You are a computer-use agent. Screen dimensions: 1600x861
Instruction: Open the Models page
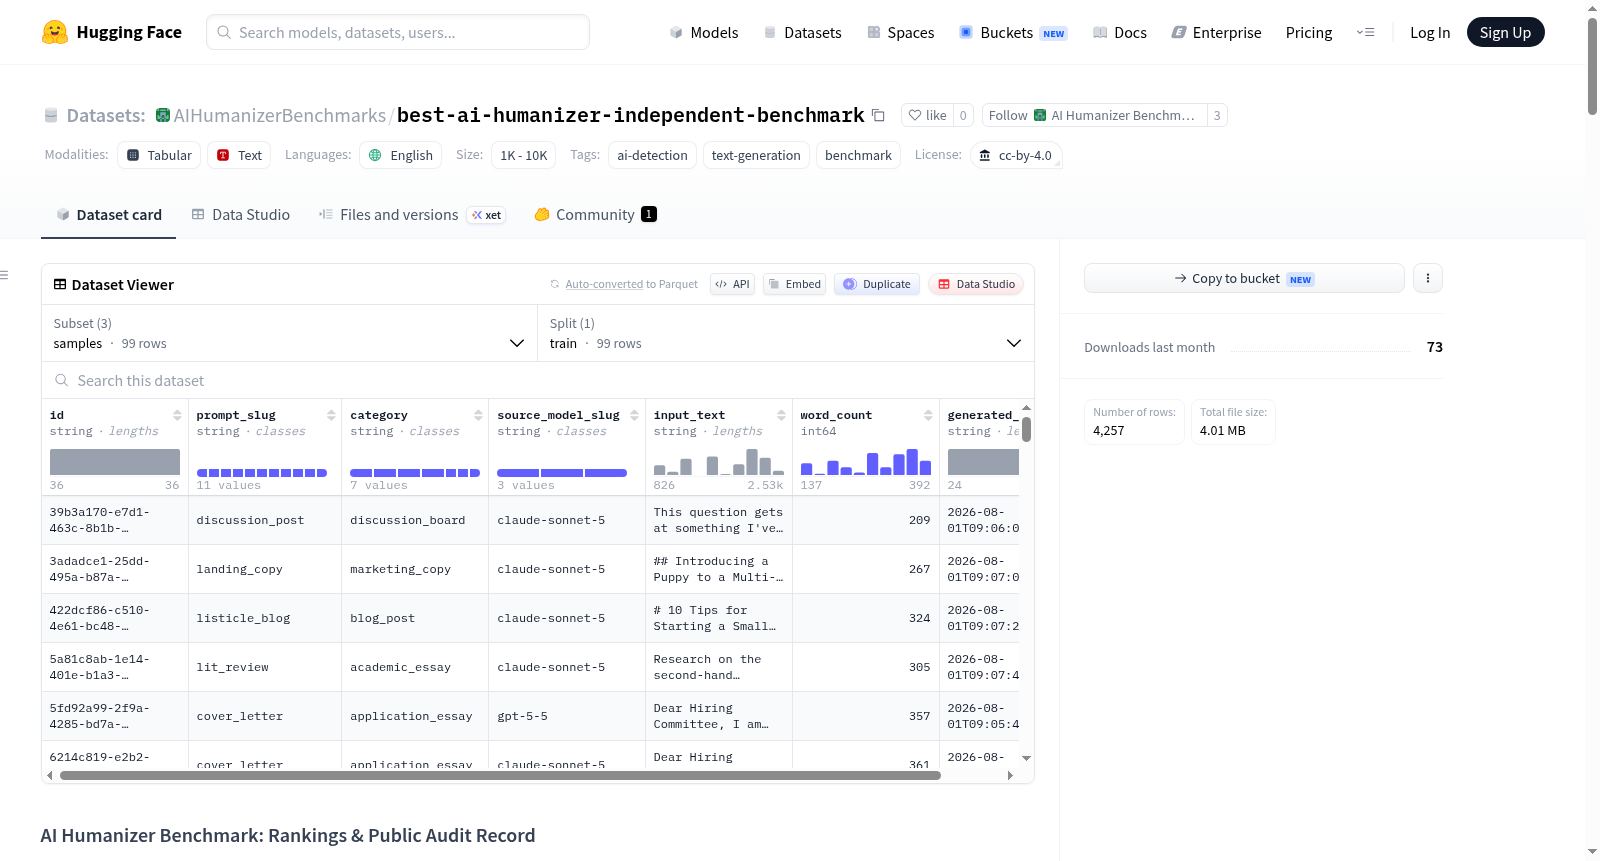pyautogui.click(x=704, y=32)
